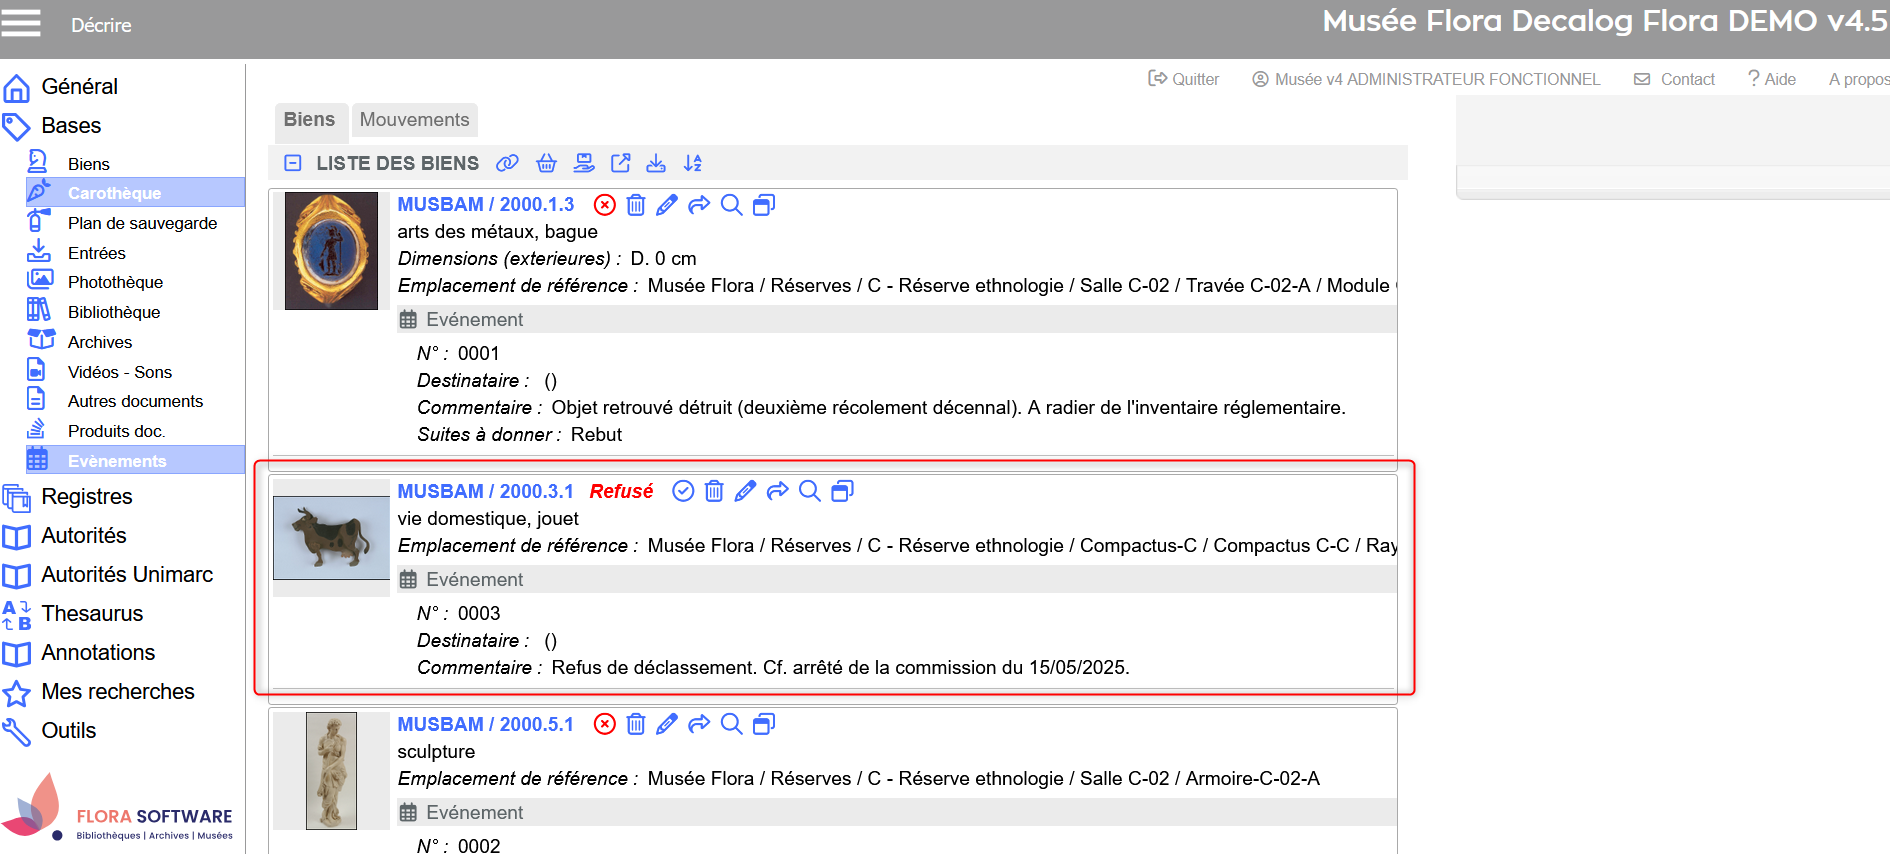Click the link chain icon in list toolbar
Viewport: 1890px width, 854px height.
pyautogui.click(x=508, y=163)
